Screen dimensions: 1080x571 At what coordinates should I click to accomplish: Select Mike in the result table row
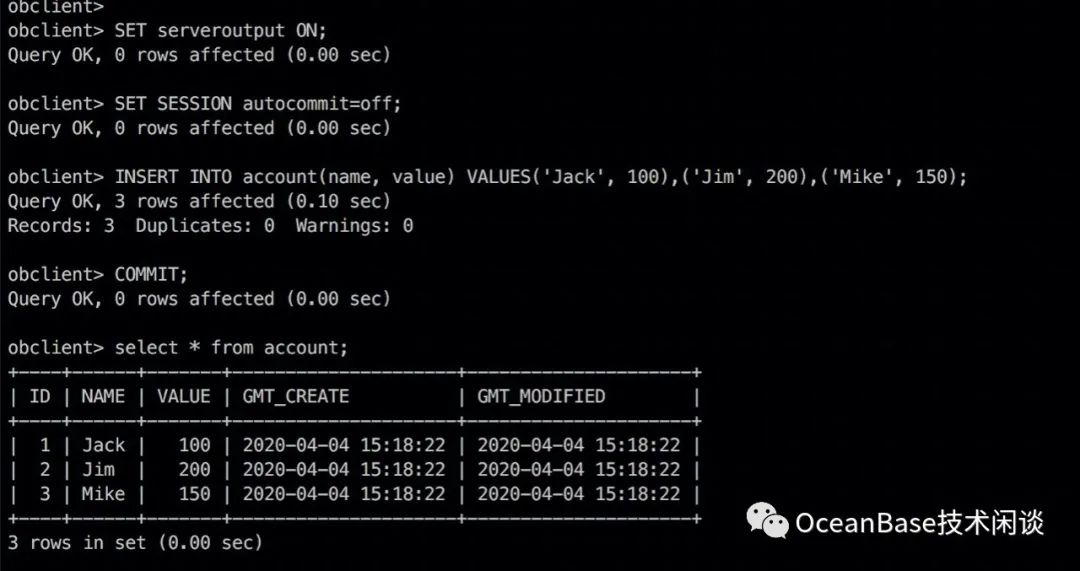103,493
